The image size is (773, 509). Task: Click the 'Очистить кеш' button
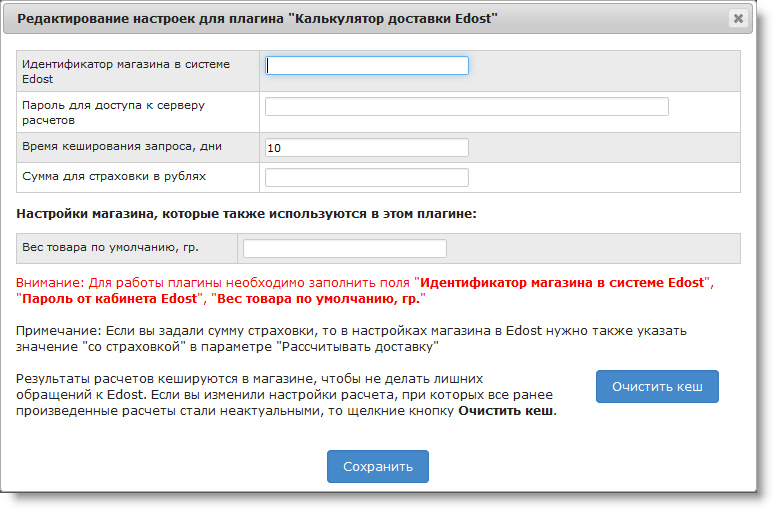(x=657, y=387)
